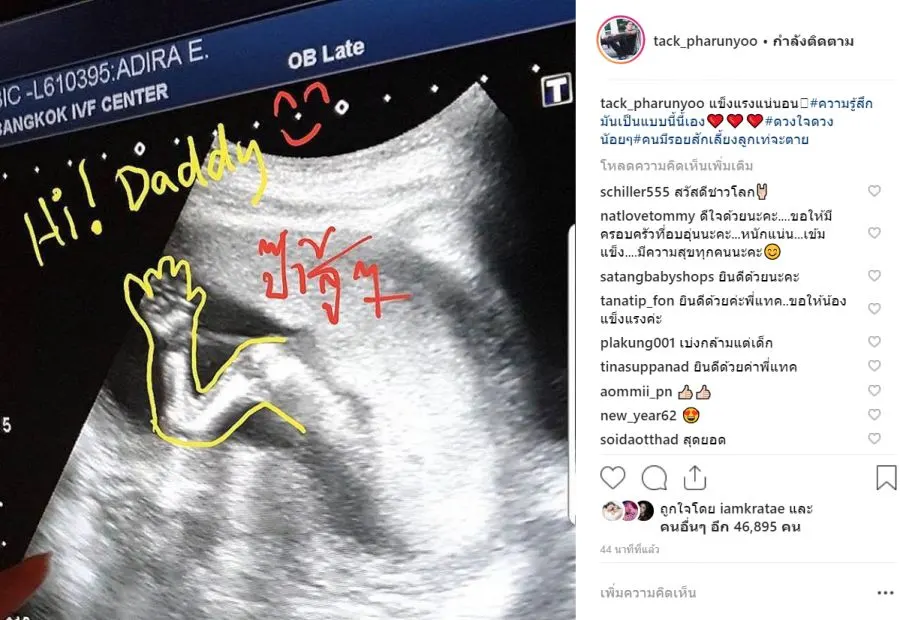Open tack_pharunyoo profile picture
The width and height of the screenshot is (900, 620).
(x=620, y=40)
